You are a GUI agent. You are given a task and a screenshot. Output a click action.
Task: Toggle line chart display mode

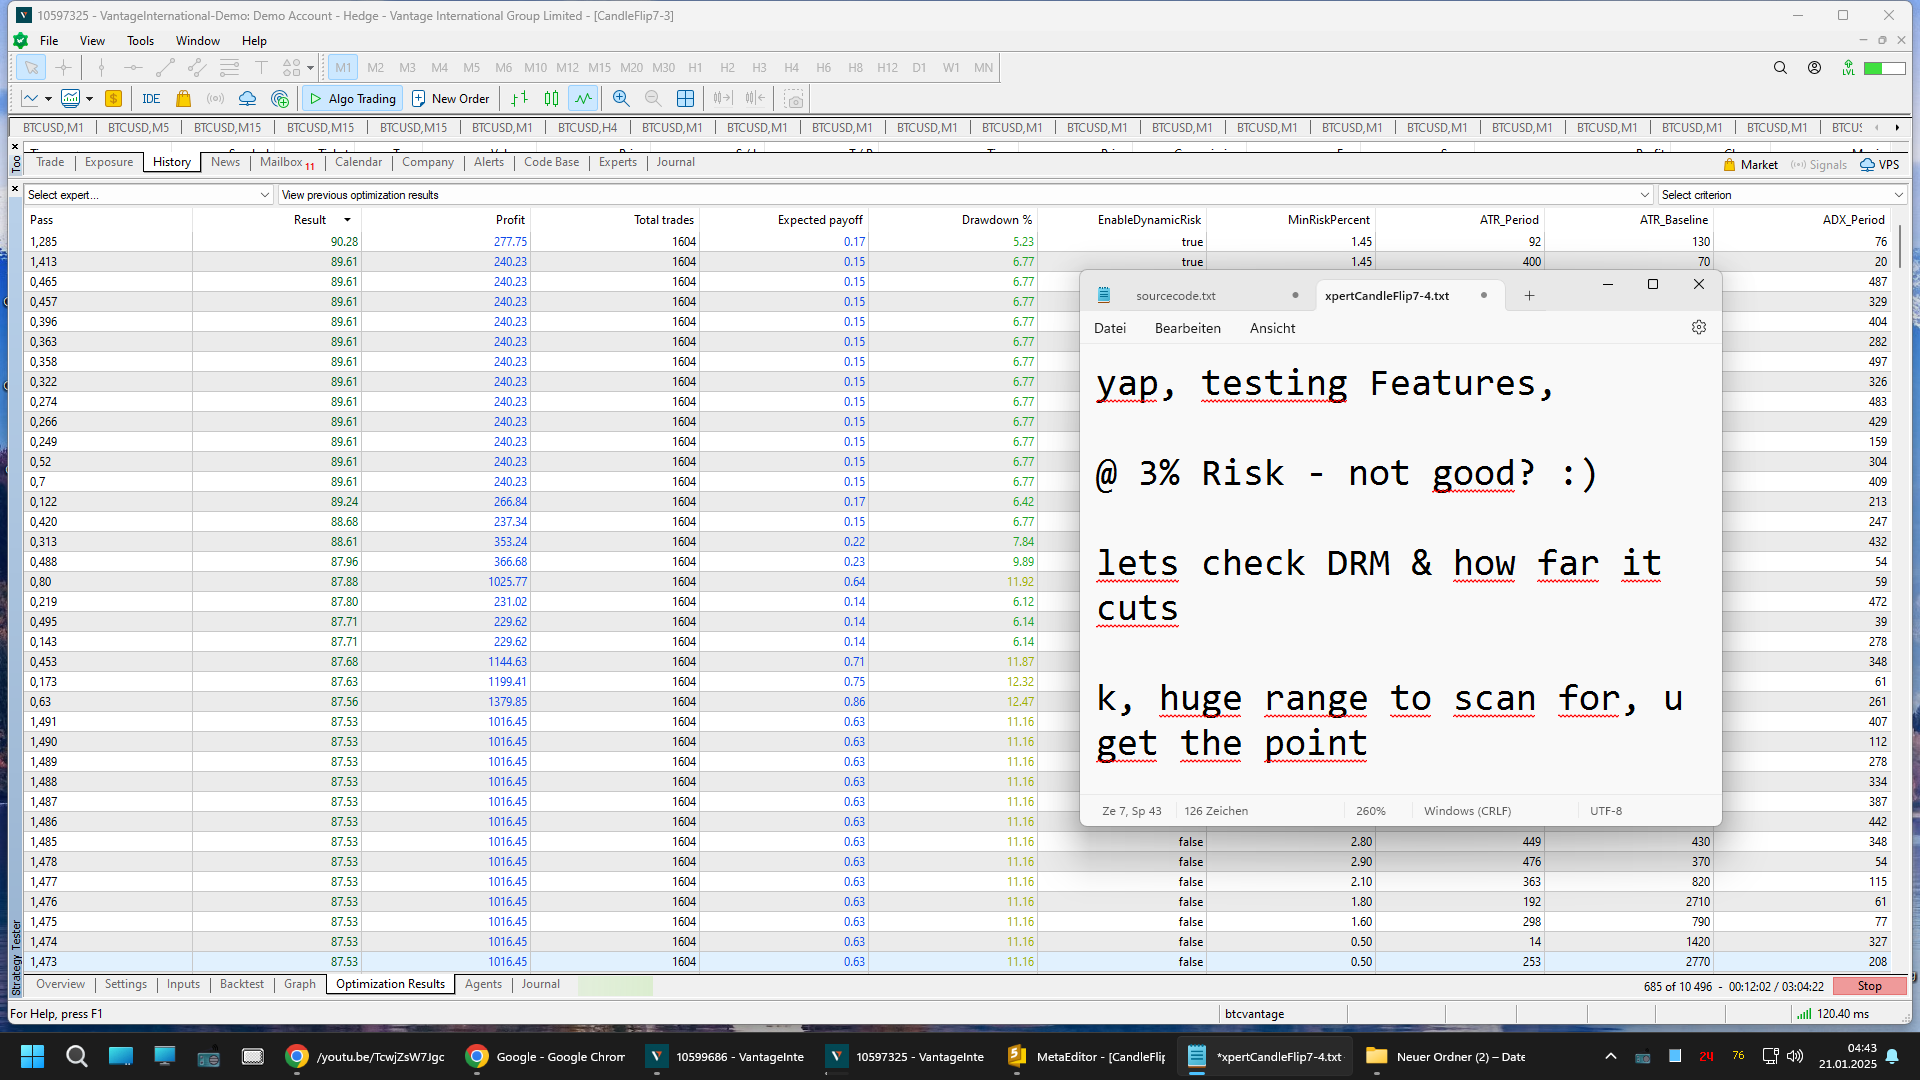[x=583, y=98]
